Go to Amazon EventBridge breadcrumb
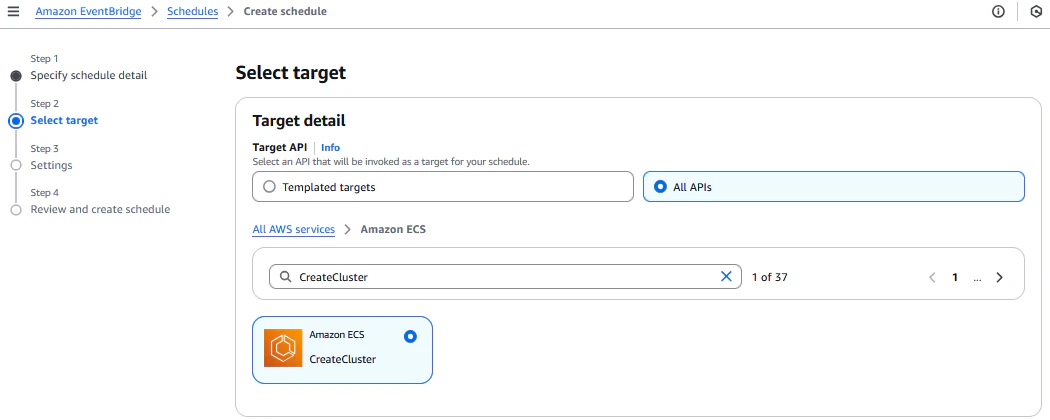1050x420 pixels. pyautogui.click(x=88, y=11)
